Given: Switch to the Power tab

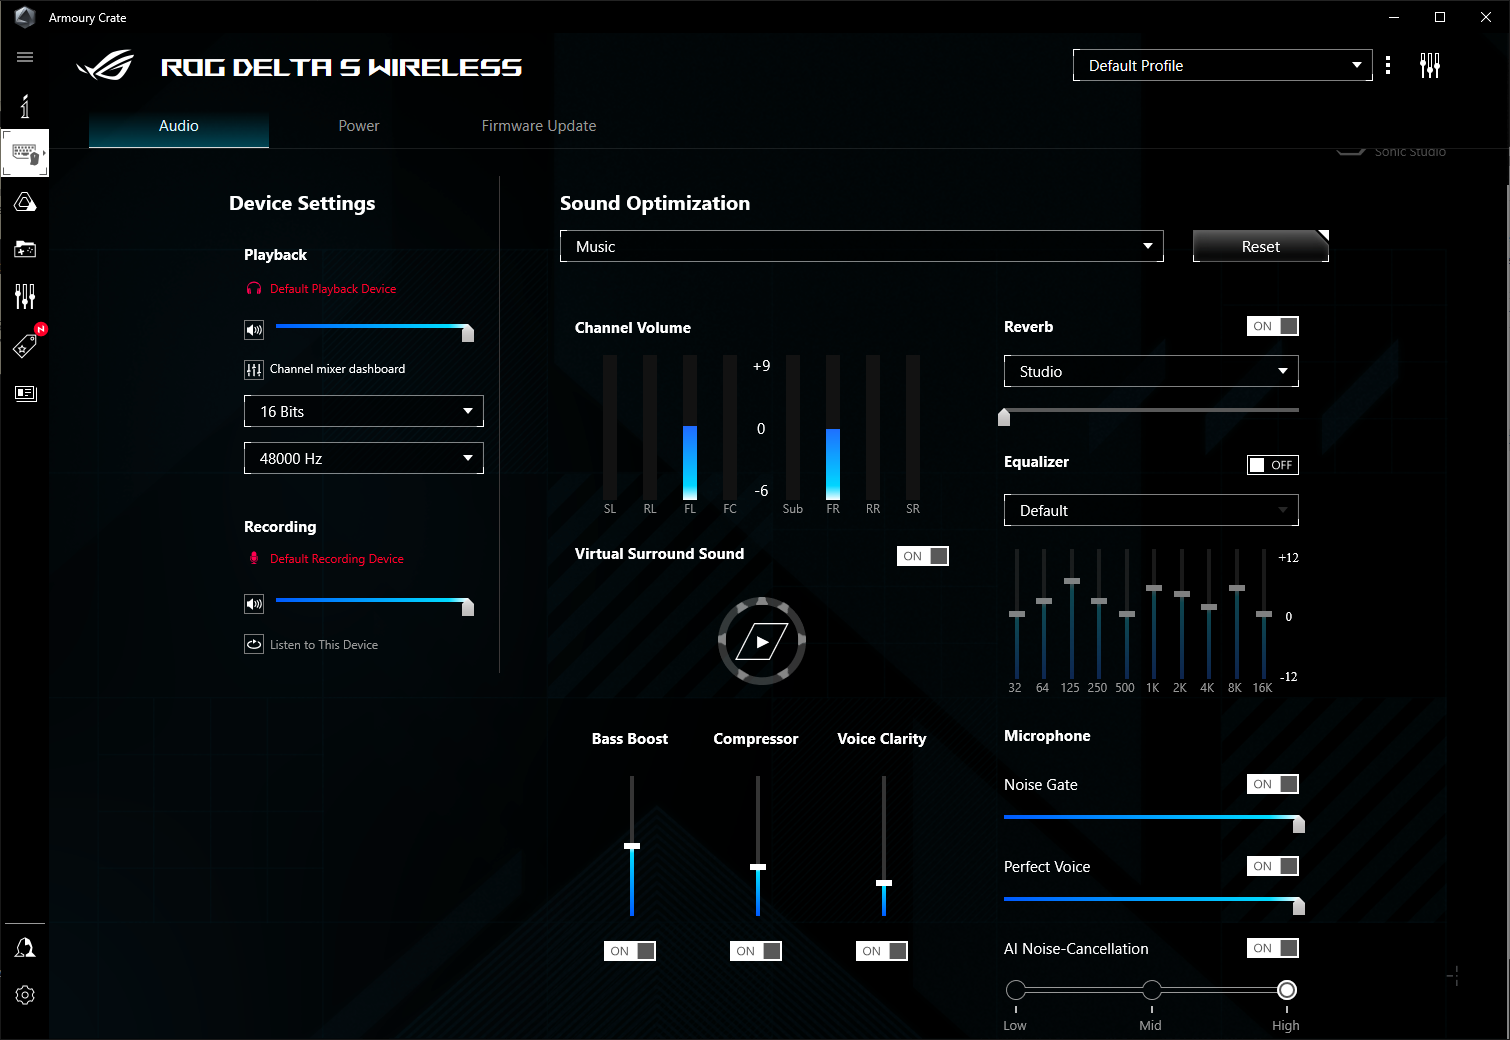Looking at the screenshot, I should point(359,126).
